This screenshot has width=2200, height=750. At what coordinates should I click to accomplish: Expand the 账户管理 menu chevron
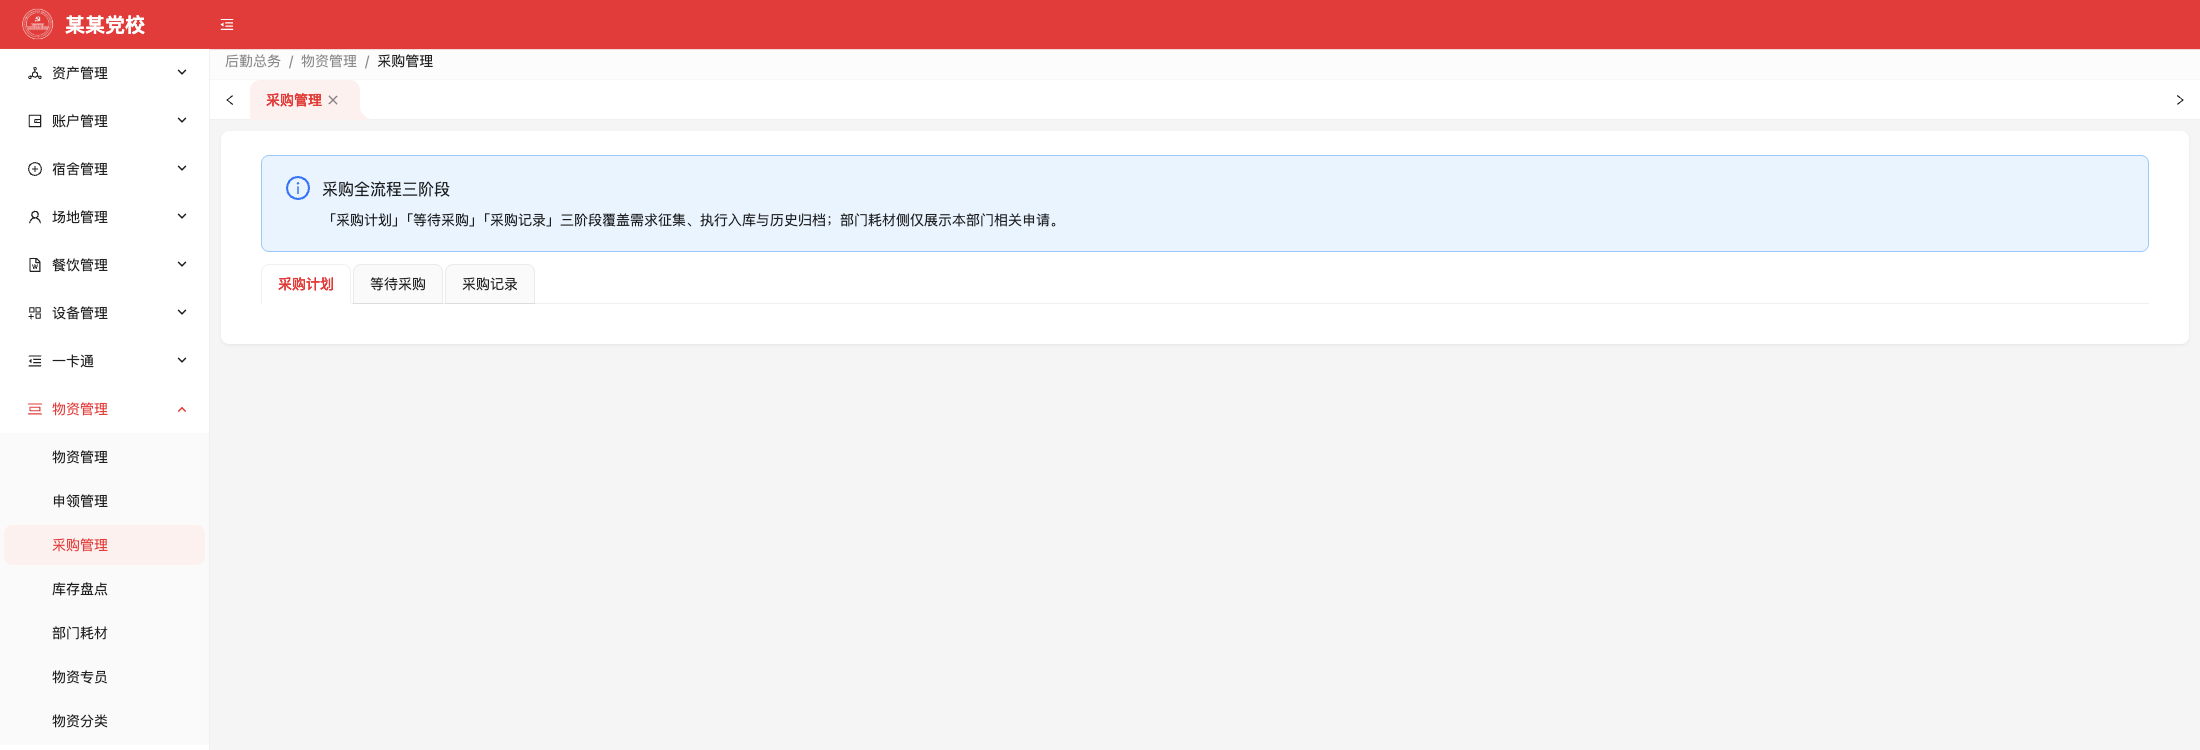182,121
